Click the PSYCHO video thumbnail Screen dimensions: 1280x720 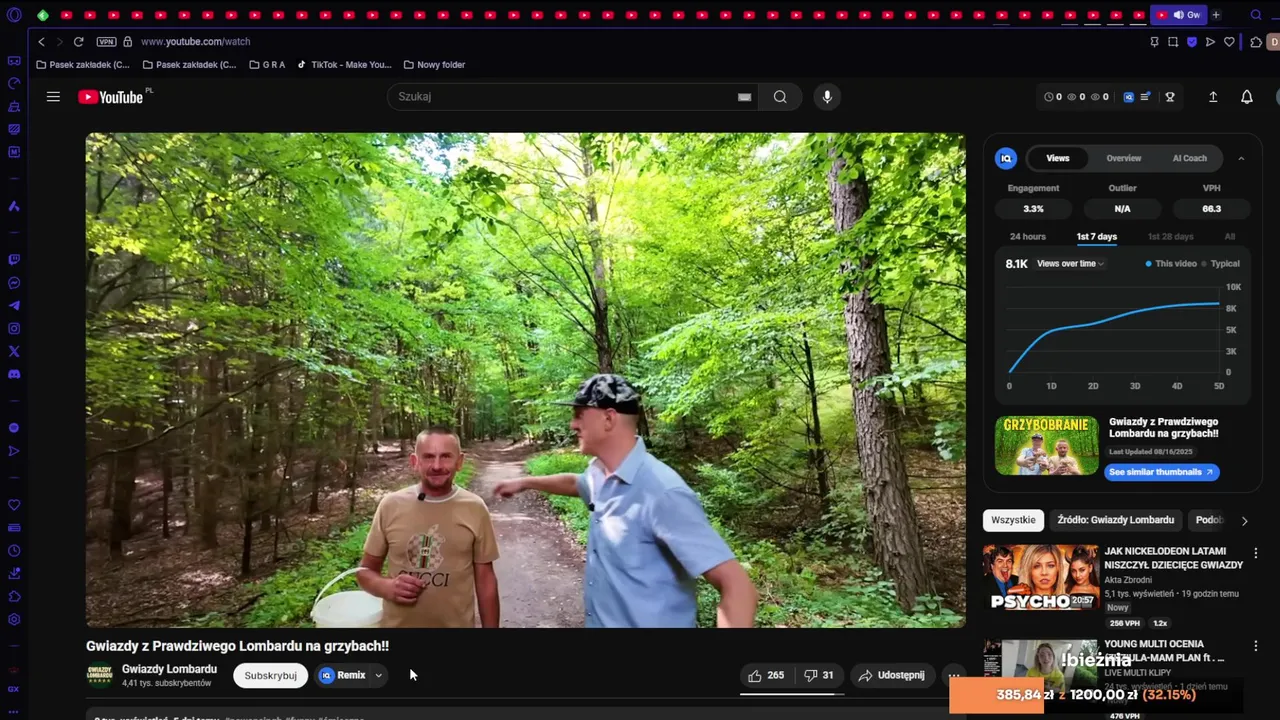point(1040,577)
